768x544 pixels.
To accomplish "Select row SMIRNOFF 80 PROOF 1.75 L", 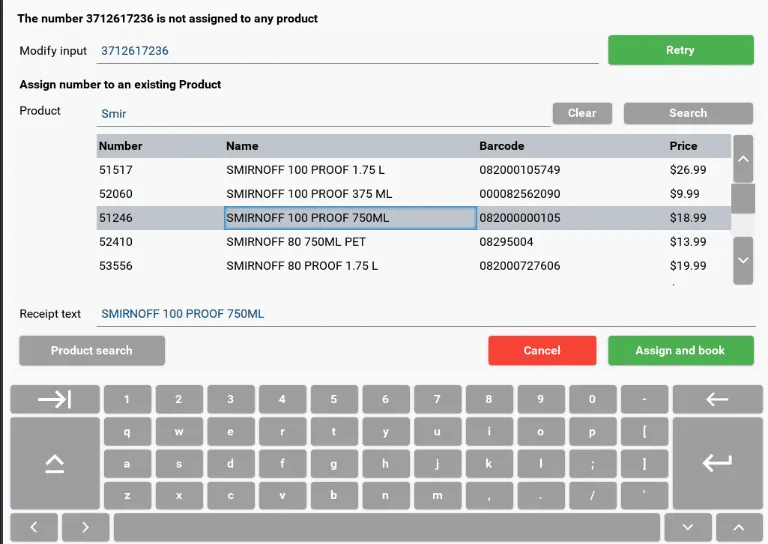I will [x=413, y=266].
